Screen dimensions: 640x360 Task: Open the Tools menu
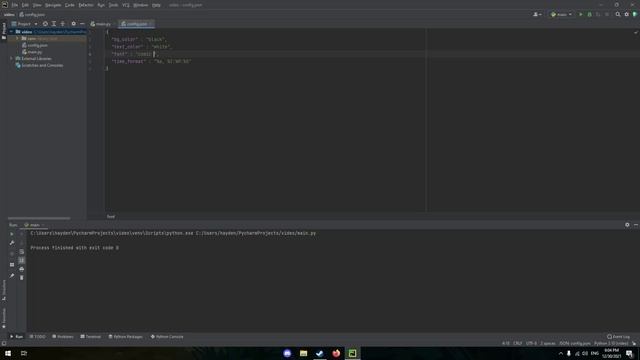tap(113, 5)
